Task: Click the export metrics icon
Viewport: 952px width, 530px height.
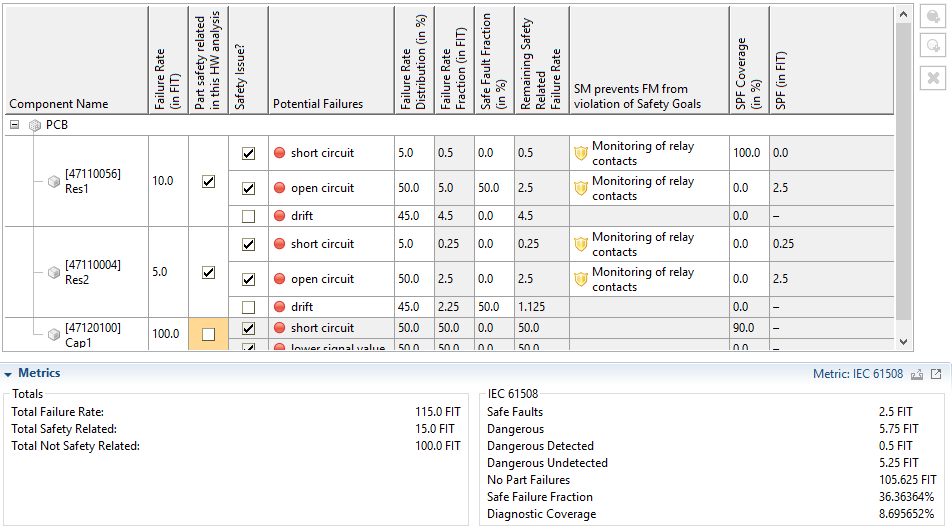Action: point(918,374)
